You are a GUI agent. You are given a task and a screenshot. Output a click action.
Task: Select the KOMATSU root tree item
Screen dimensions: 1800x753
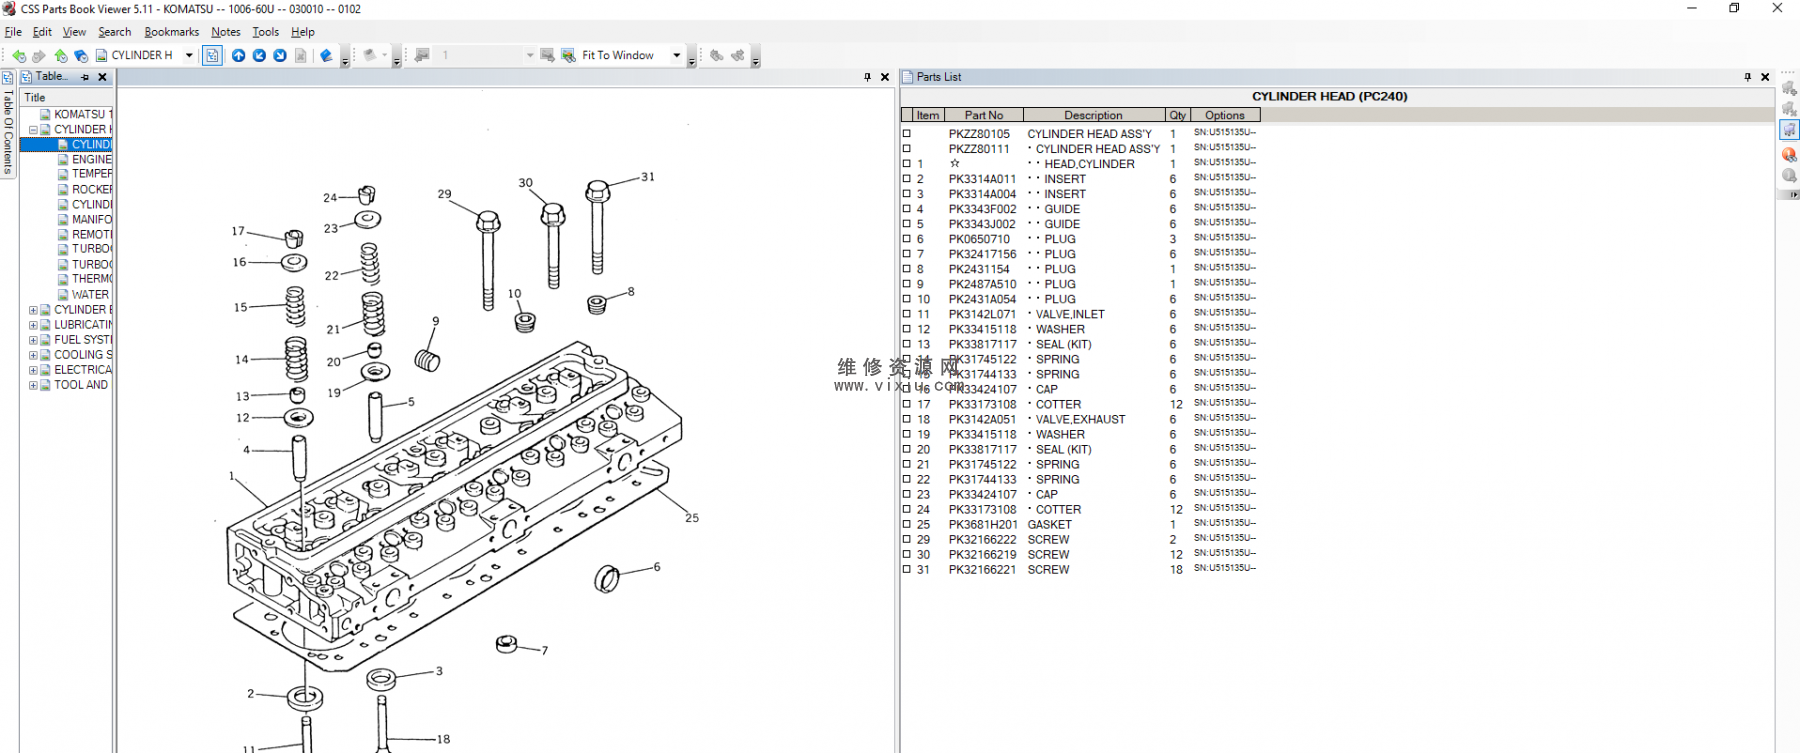83,115
